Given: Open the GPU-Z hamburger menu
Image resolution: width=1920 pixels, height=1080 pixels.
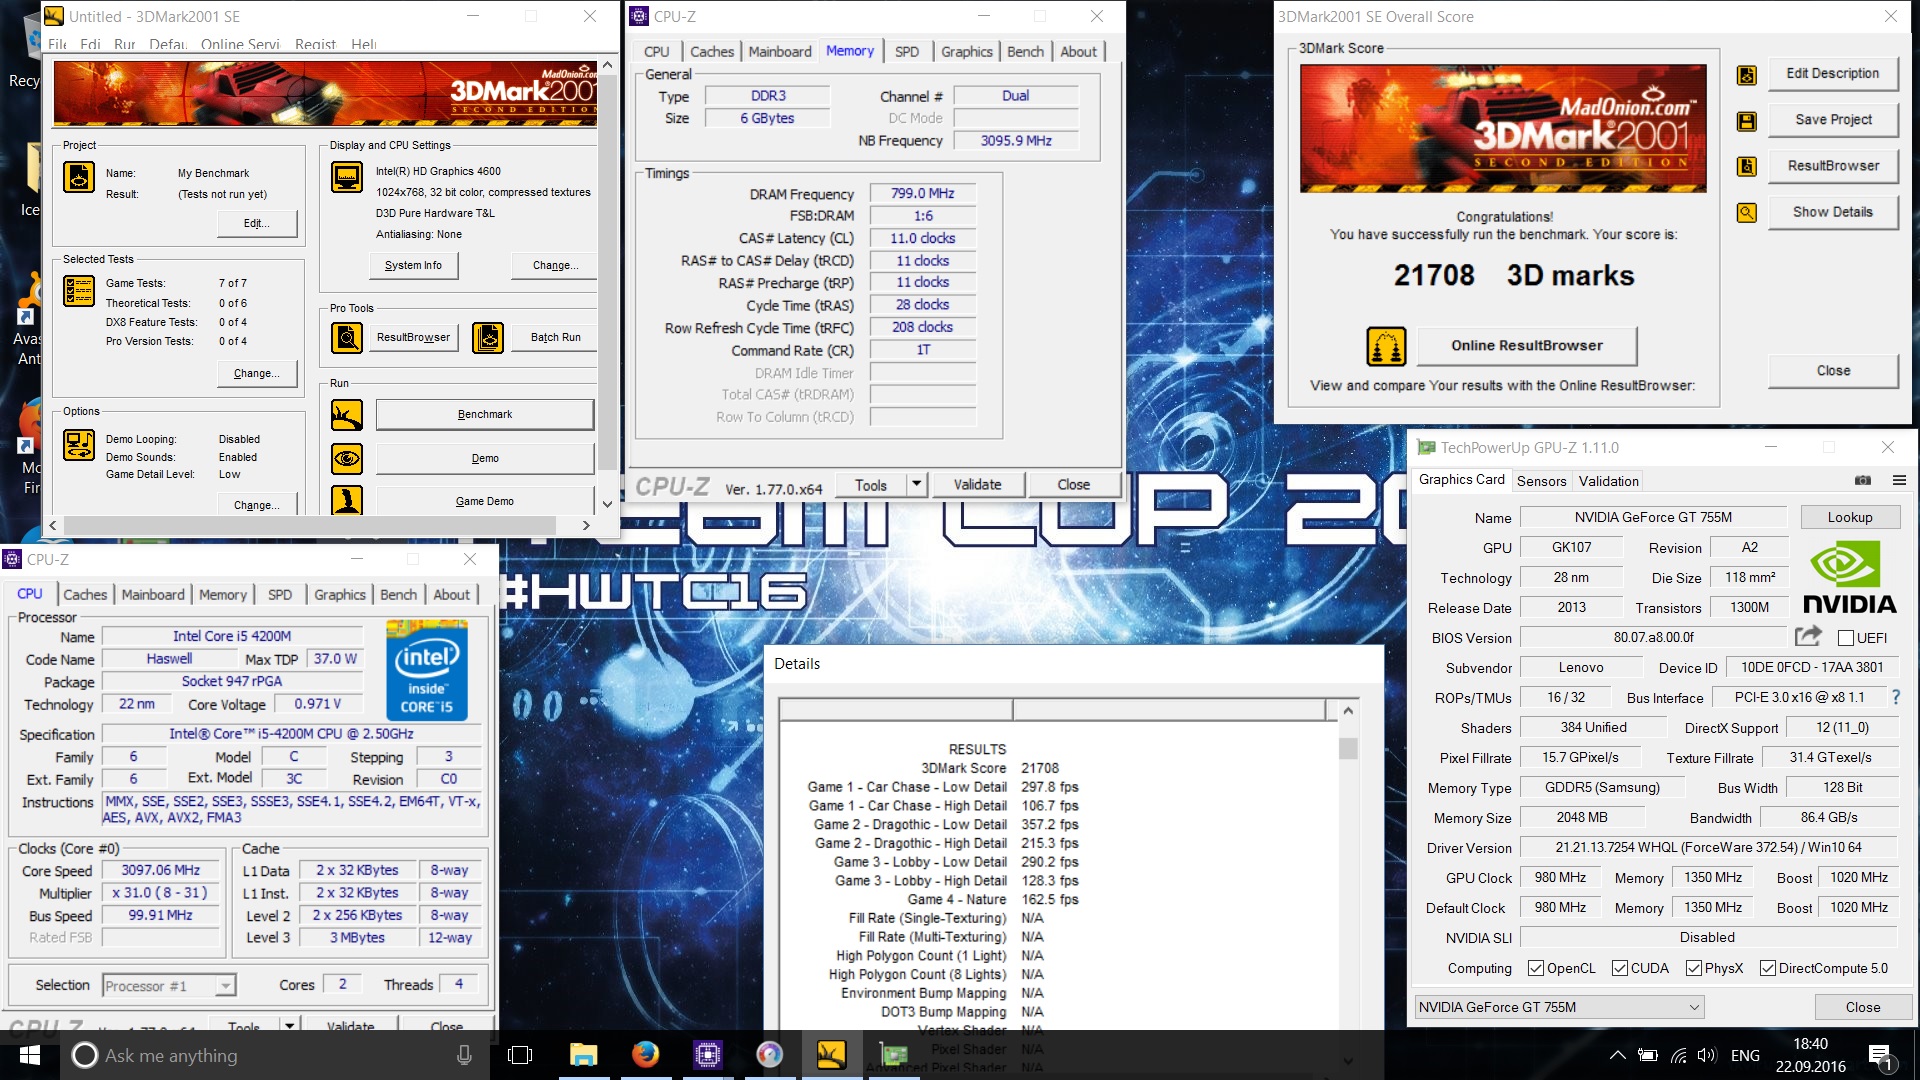Looking at the screenshot, I should click(x=1899, y=481).
